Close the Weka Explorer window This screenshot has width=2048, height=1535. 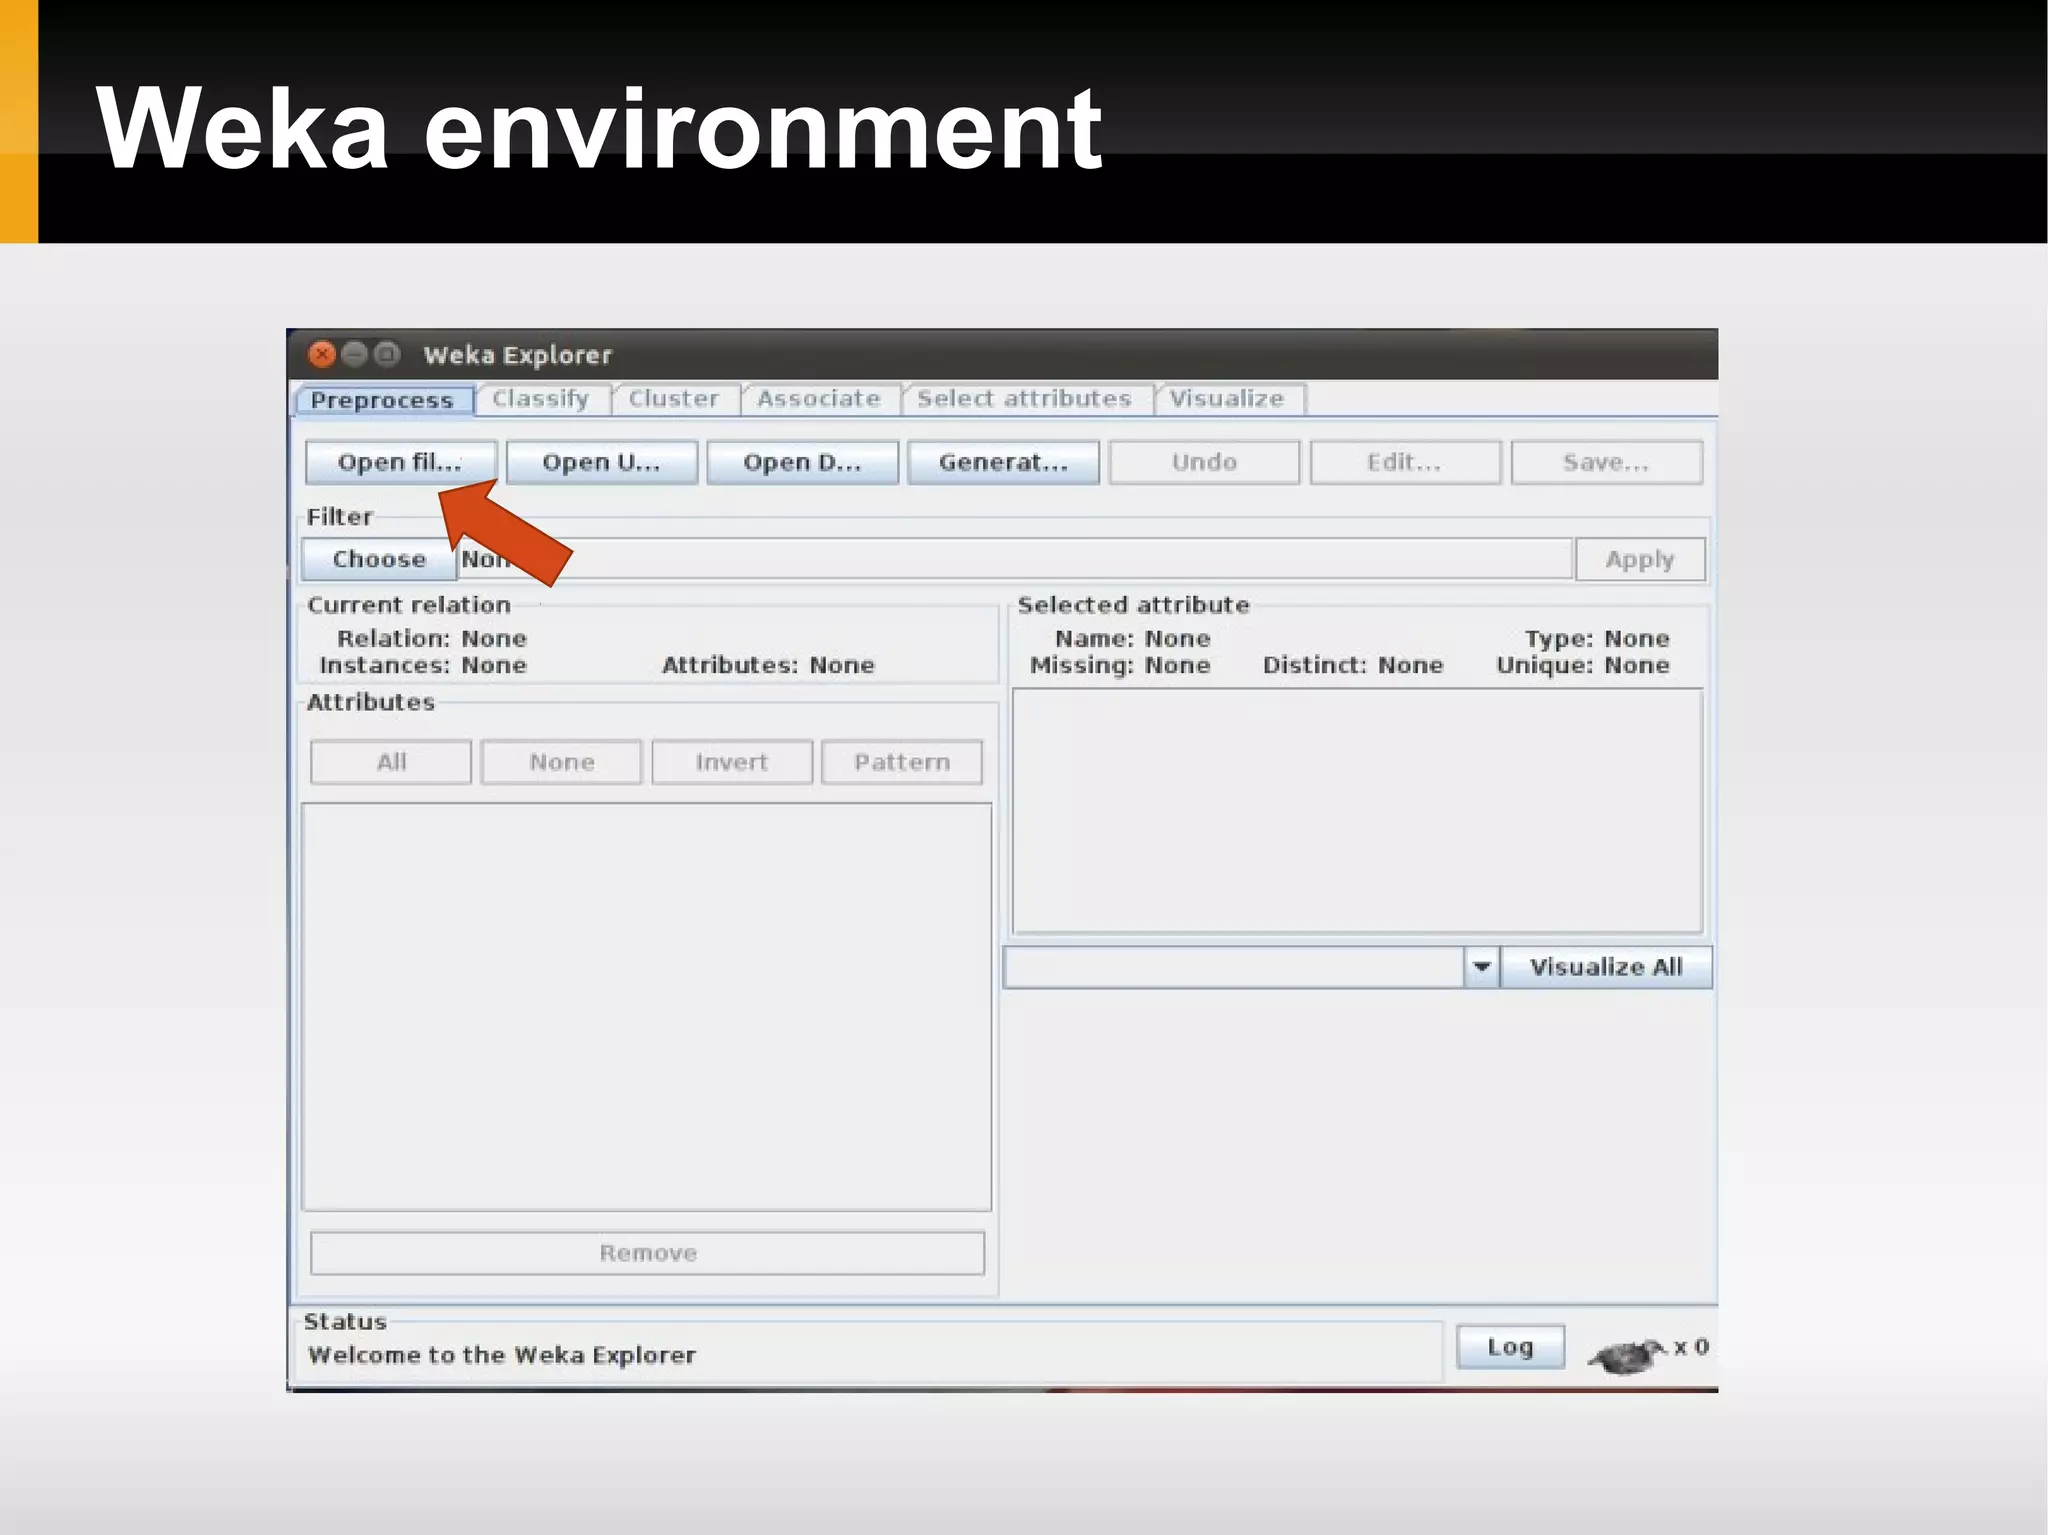tap(322, 354)
